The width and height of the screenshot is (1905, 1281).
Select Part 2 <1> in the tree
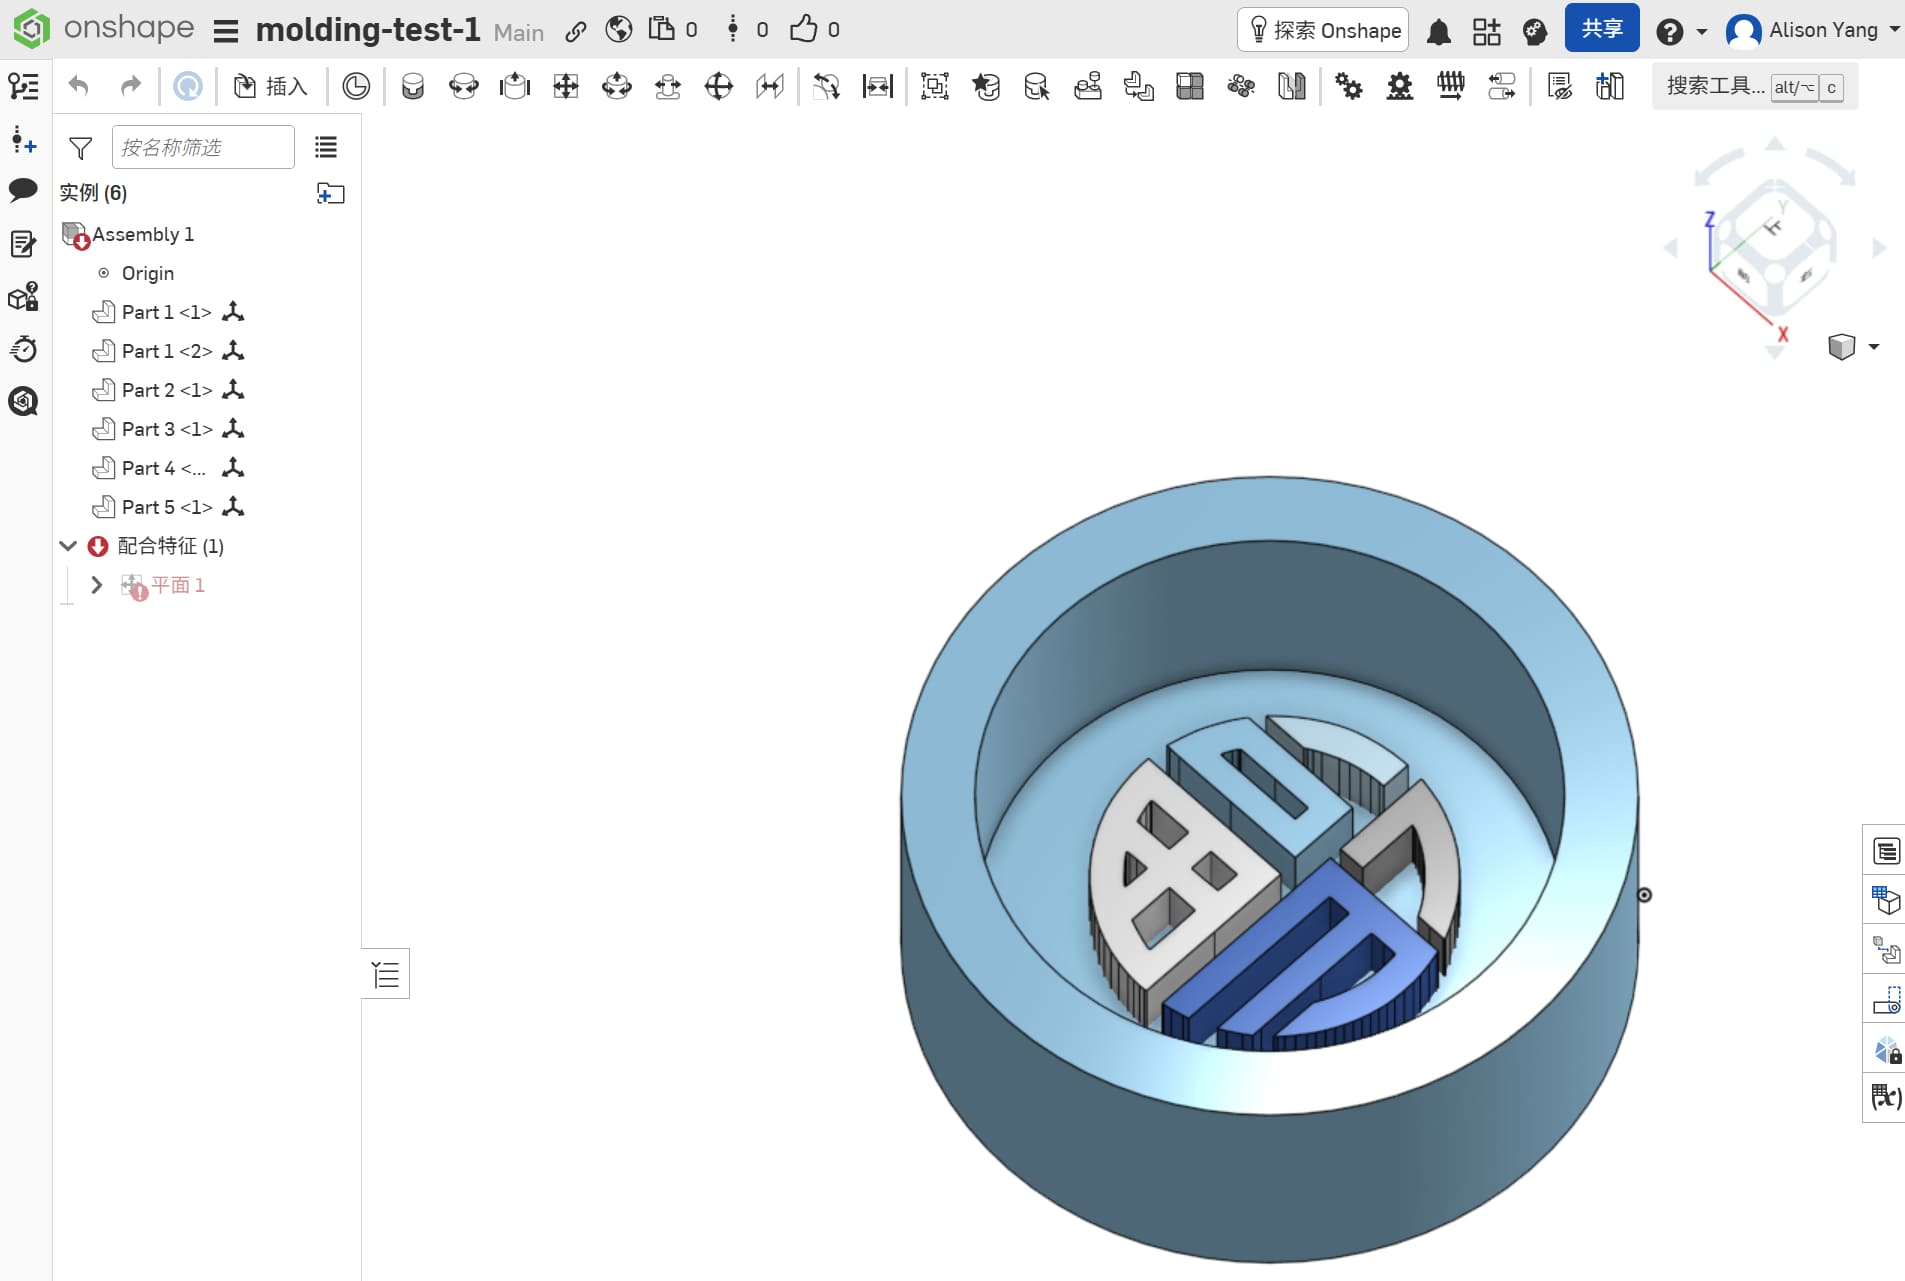click(x=166, y=390)
